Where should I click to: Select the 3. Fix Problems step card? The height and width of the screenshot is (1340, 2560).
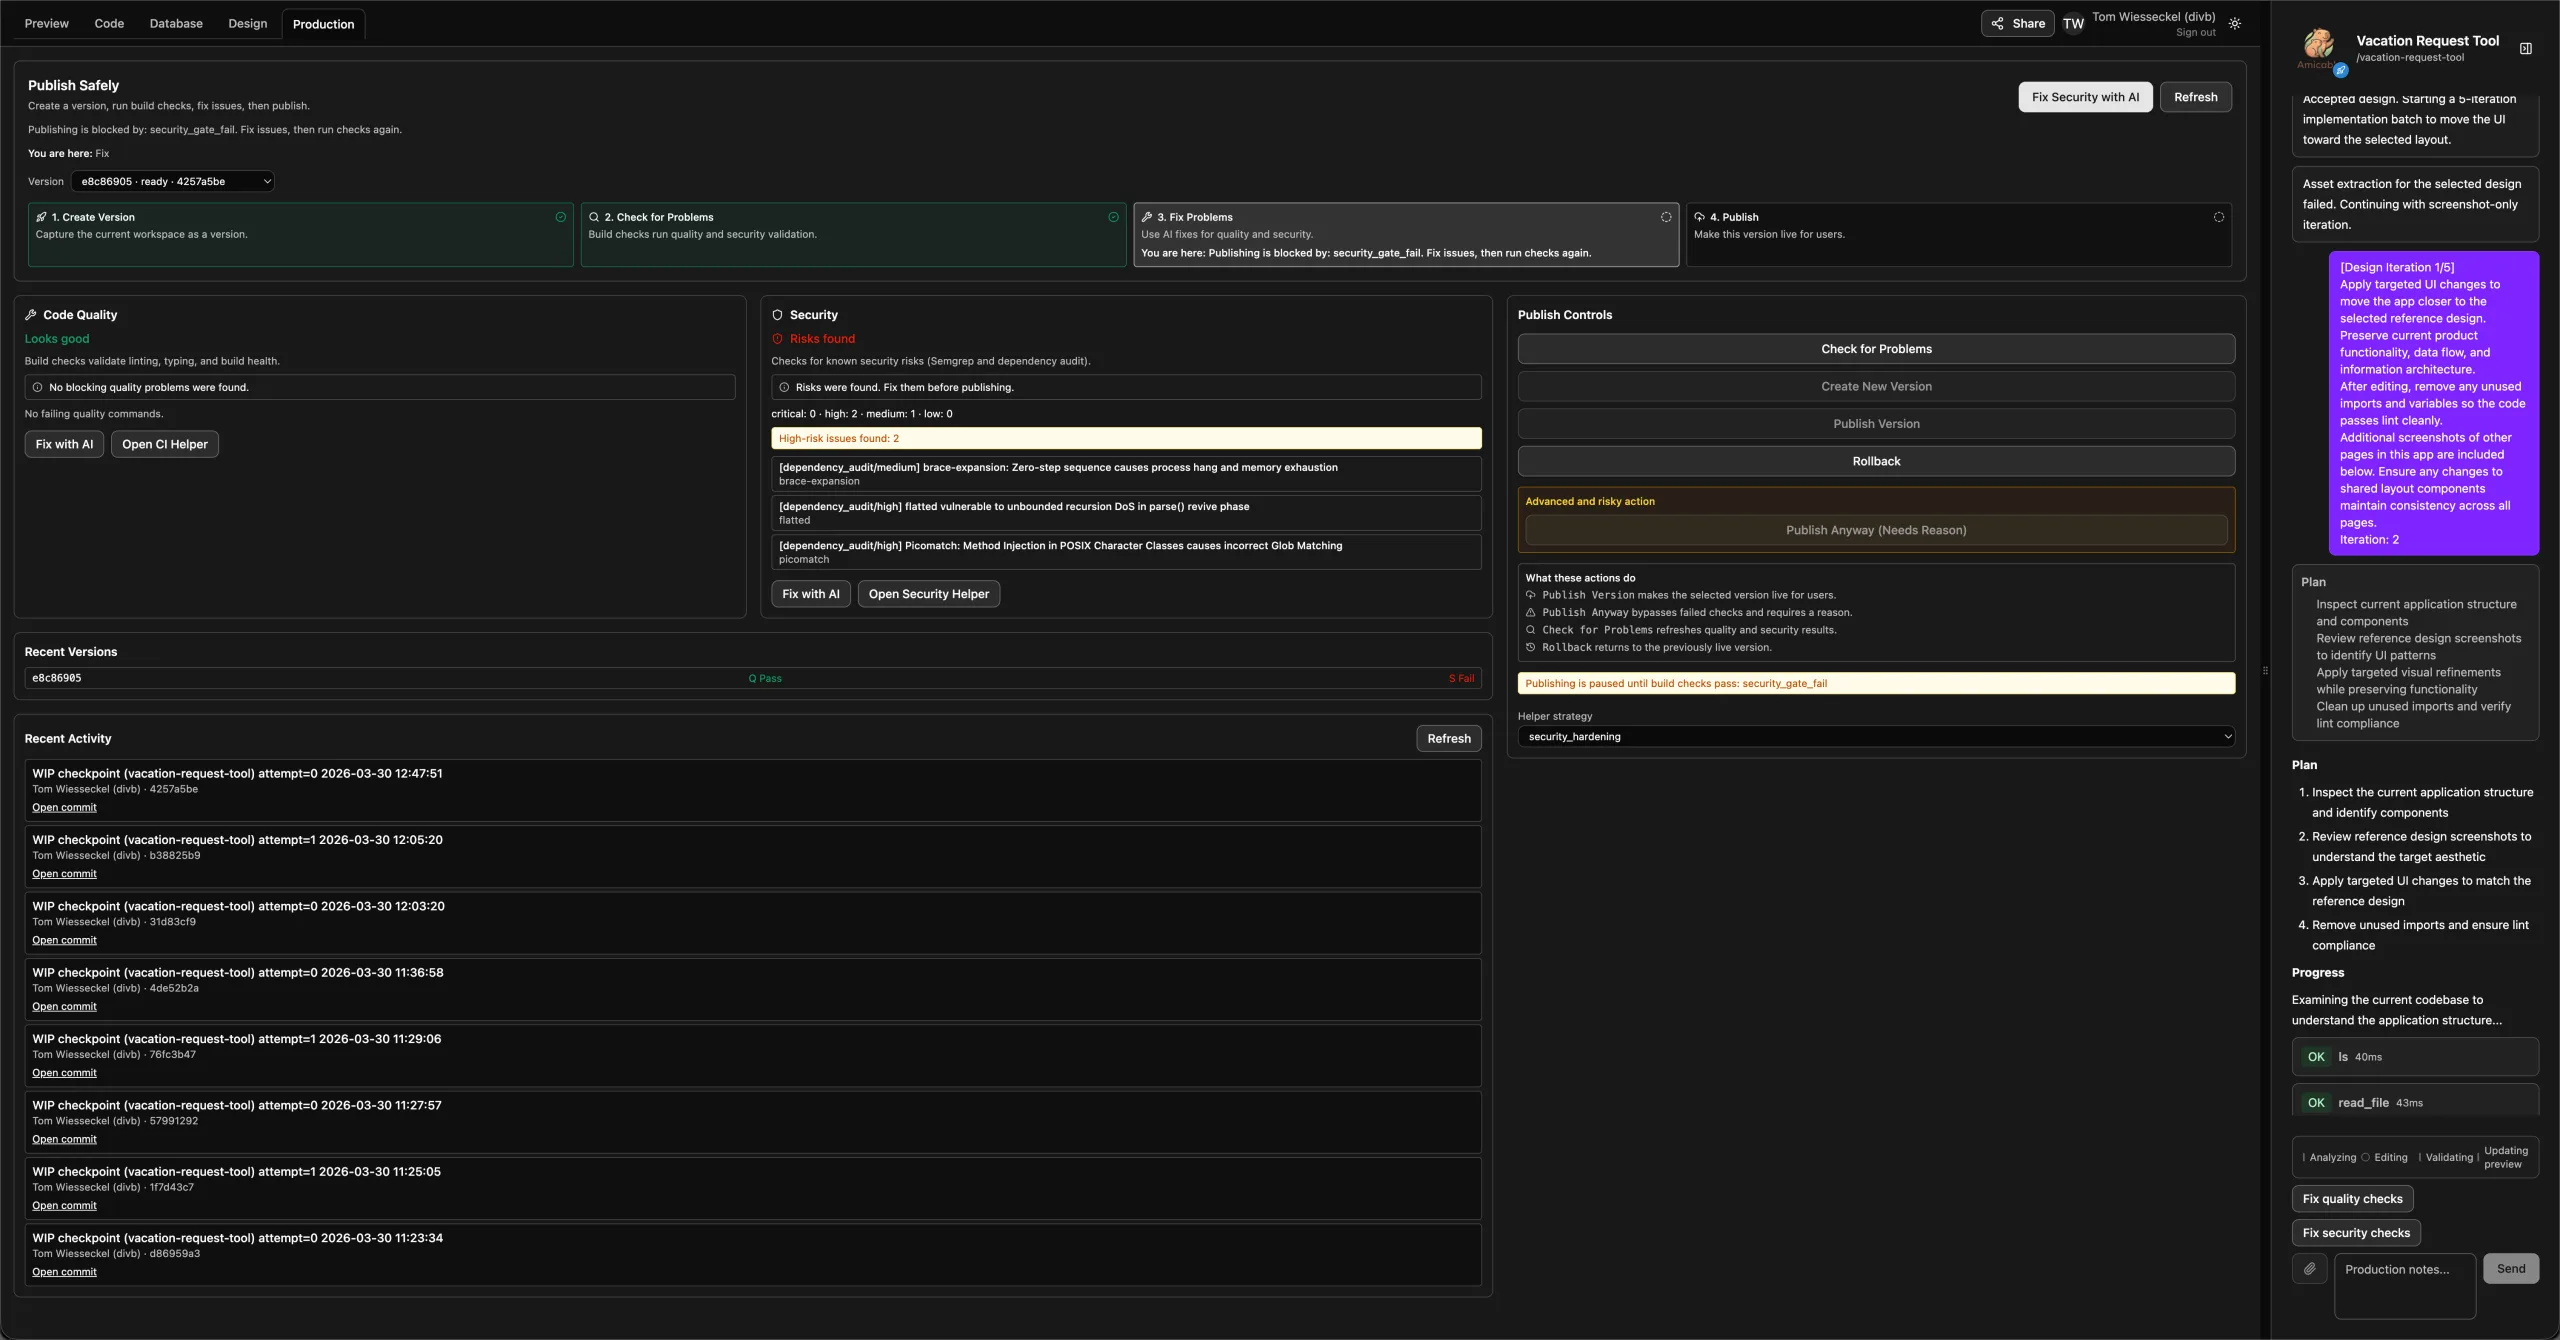click(1405, 235)
